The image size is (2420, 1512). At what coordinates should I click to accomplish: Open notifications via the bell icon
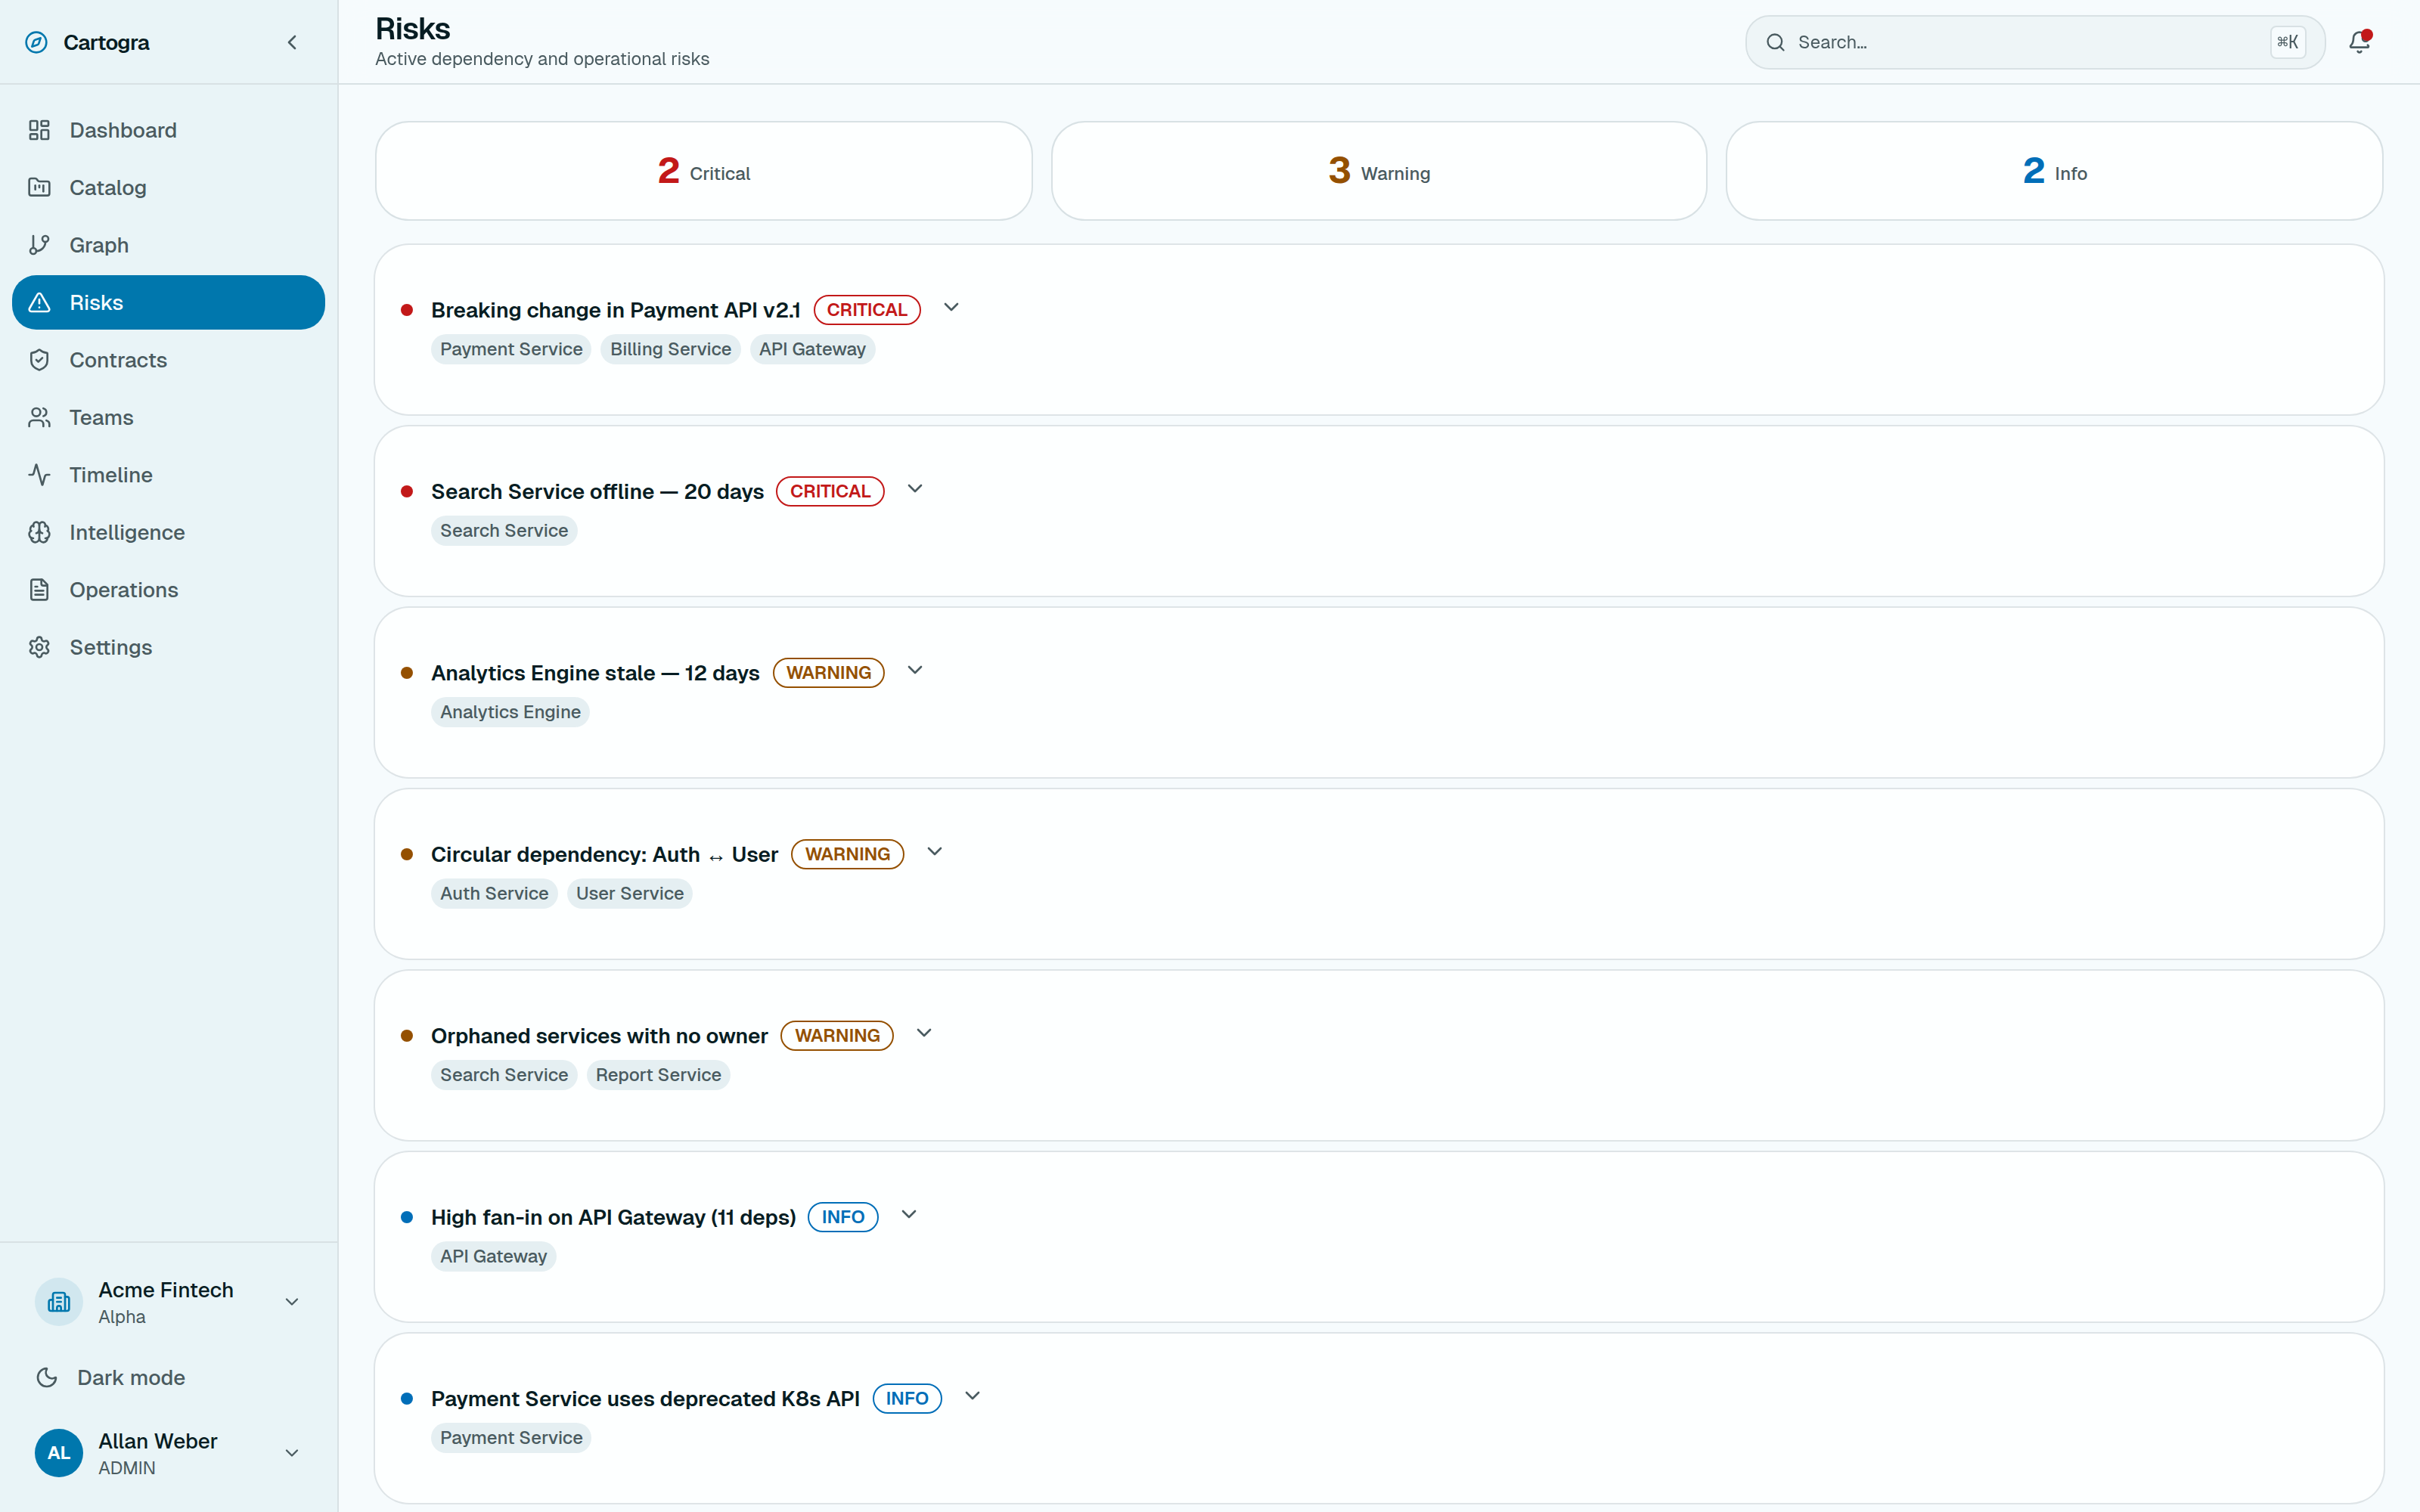pyautogui.click(x=2359, y=42)
